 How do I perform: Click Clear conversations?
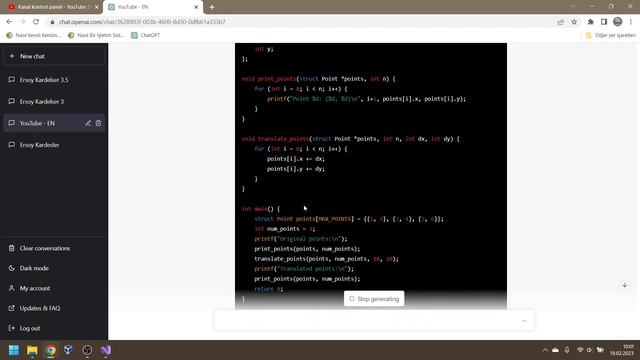pos(53,248)
